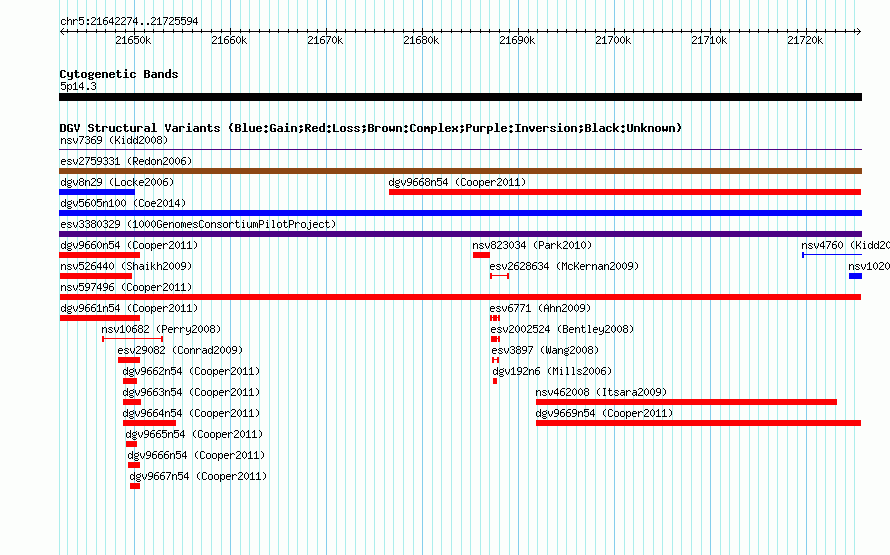Click the red dgv9663n54 loss bar
Image resolution: width=890 pixels, height=555 pixels.
pyautogui.click(x=132, y=402)
